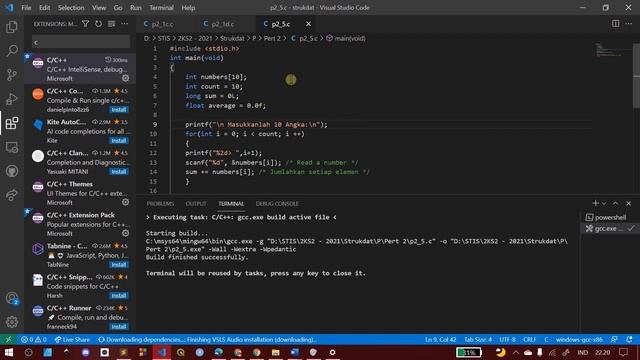The image size is (640, 360).
Task: Open notifications bell in status bar
Action: (629, 340)
